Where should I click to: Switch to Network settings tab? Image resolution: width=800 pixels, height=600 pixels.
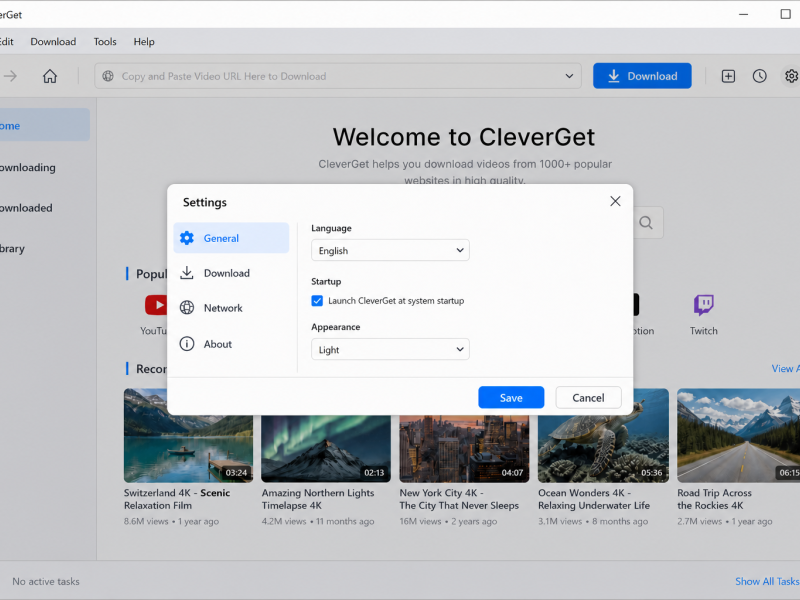click(231, 308)
